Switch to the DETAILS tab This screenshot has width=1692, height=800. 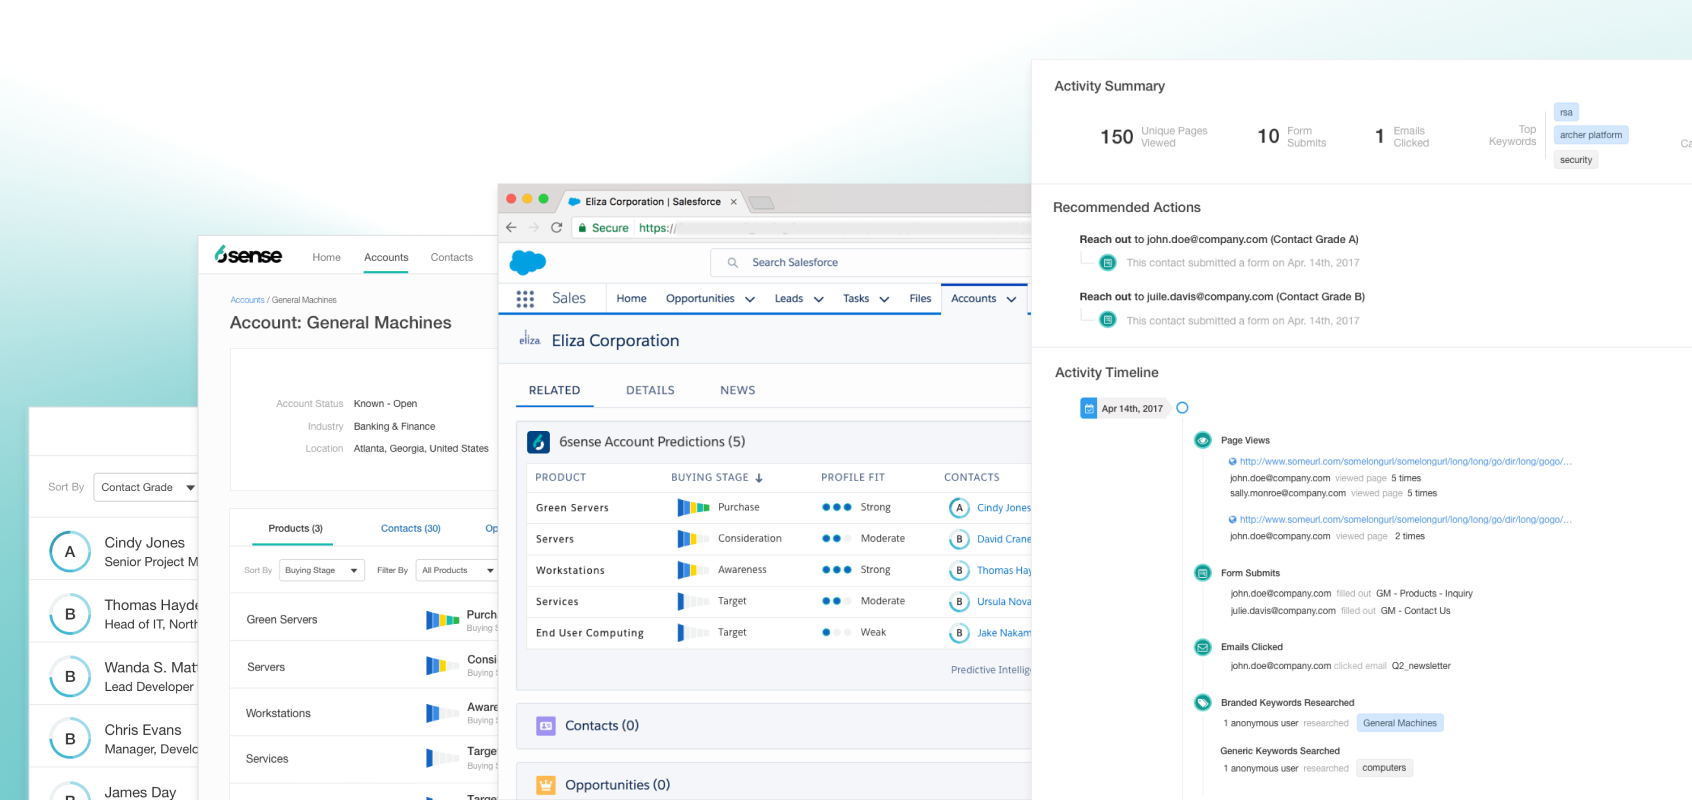click(650, 391)
